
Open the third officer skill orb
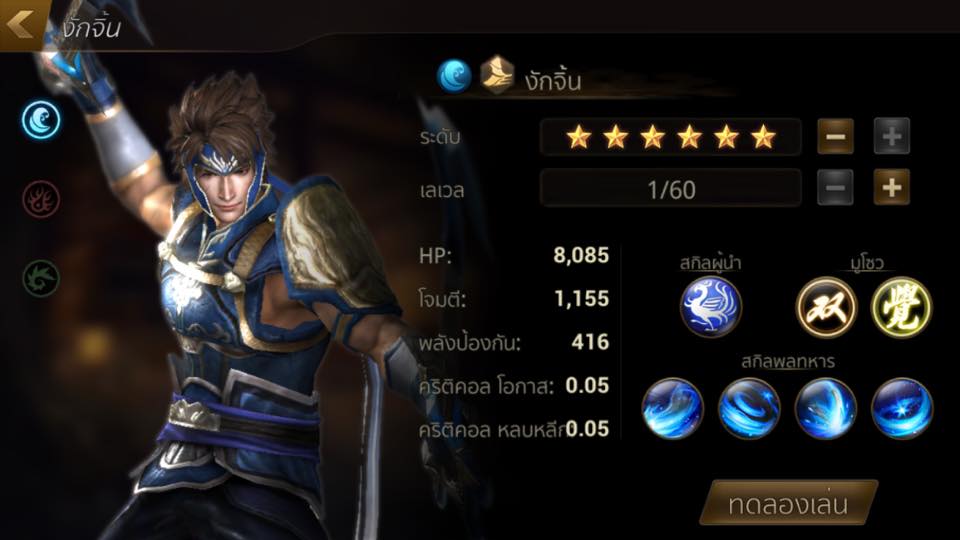pyautogui.click(x=825, y=408)
